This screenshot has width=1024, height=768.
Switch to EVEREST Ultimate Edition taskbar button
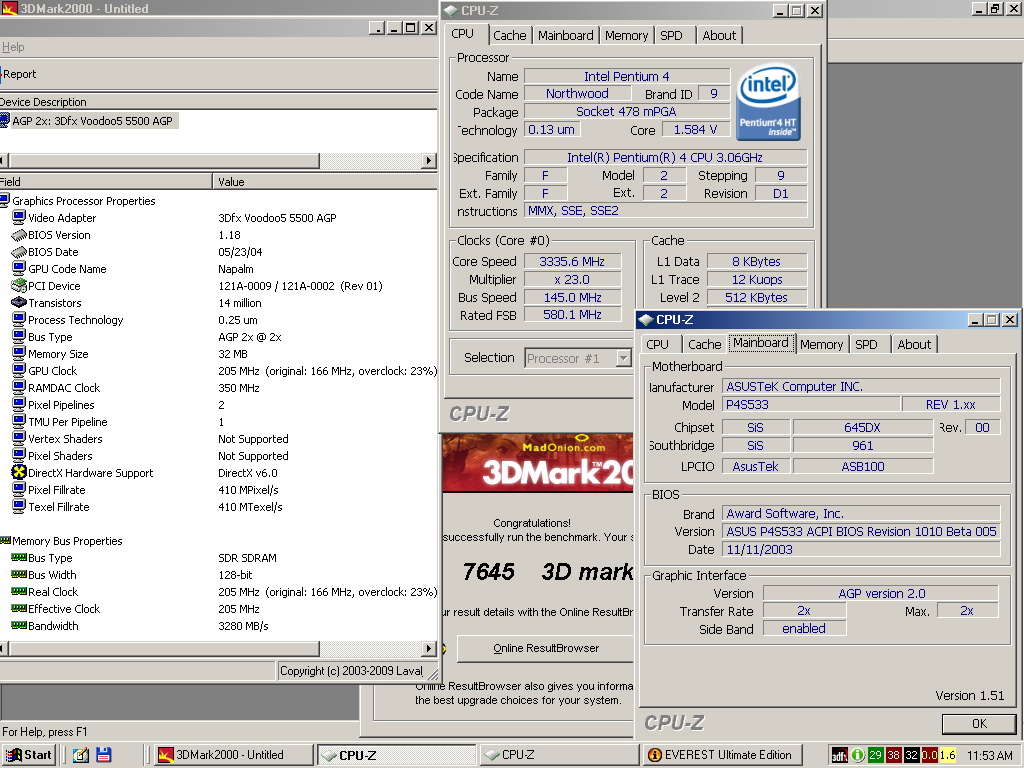pos(722,755)
